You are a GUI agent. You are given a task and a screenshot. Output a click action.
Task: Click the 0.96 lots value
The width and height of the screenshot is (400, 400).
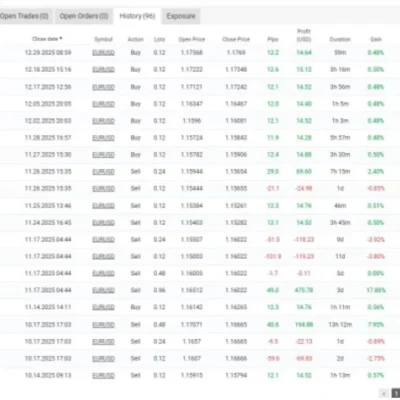coord(159,290)
